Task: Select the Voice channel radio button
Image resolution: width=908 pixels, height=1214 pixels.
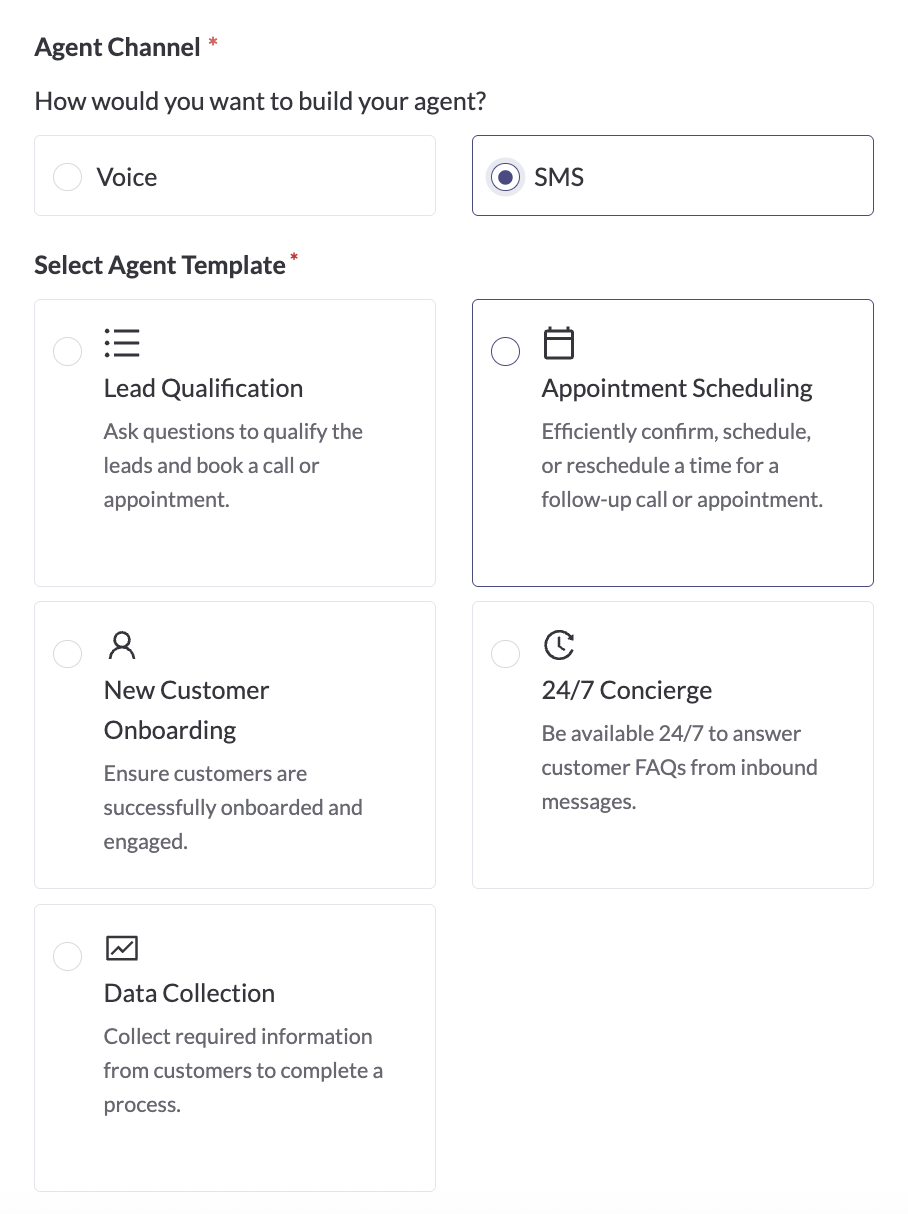Action: pyautogui.click(x=67, y=177)
